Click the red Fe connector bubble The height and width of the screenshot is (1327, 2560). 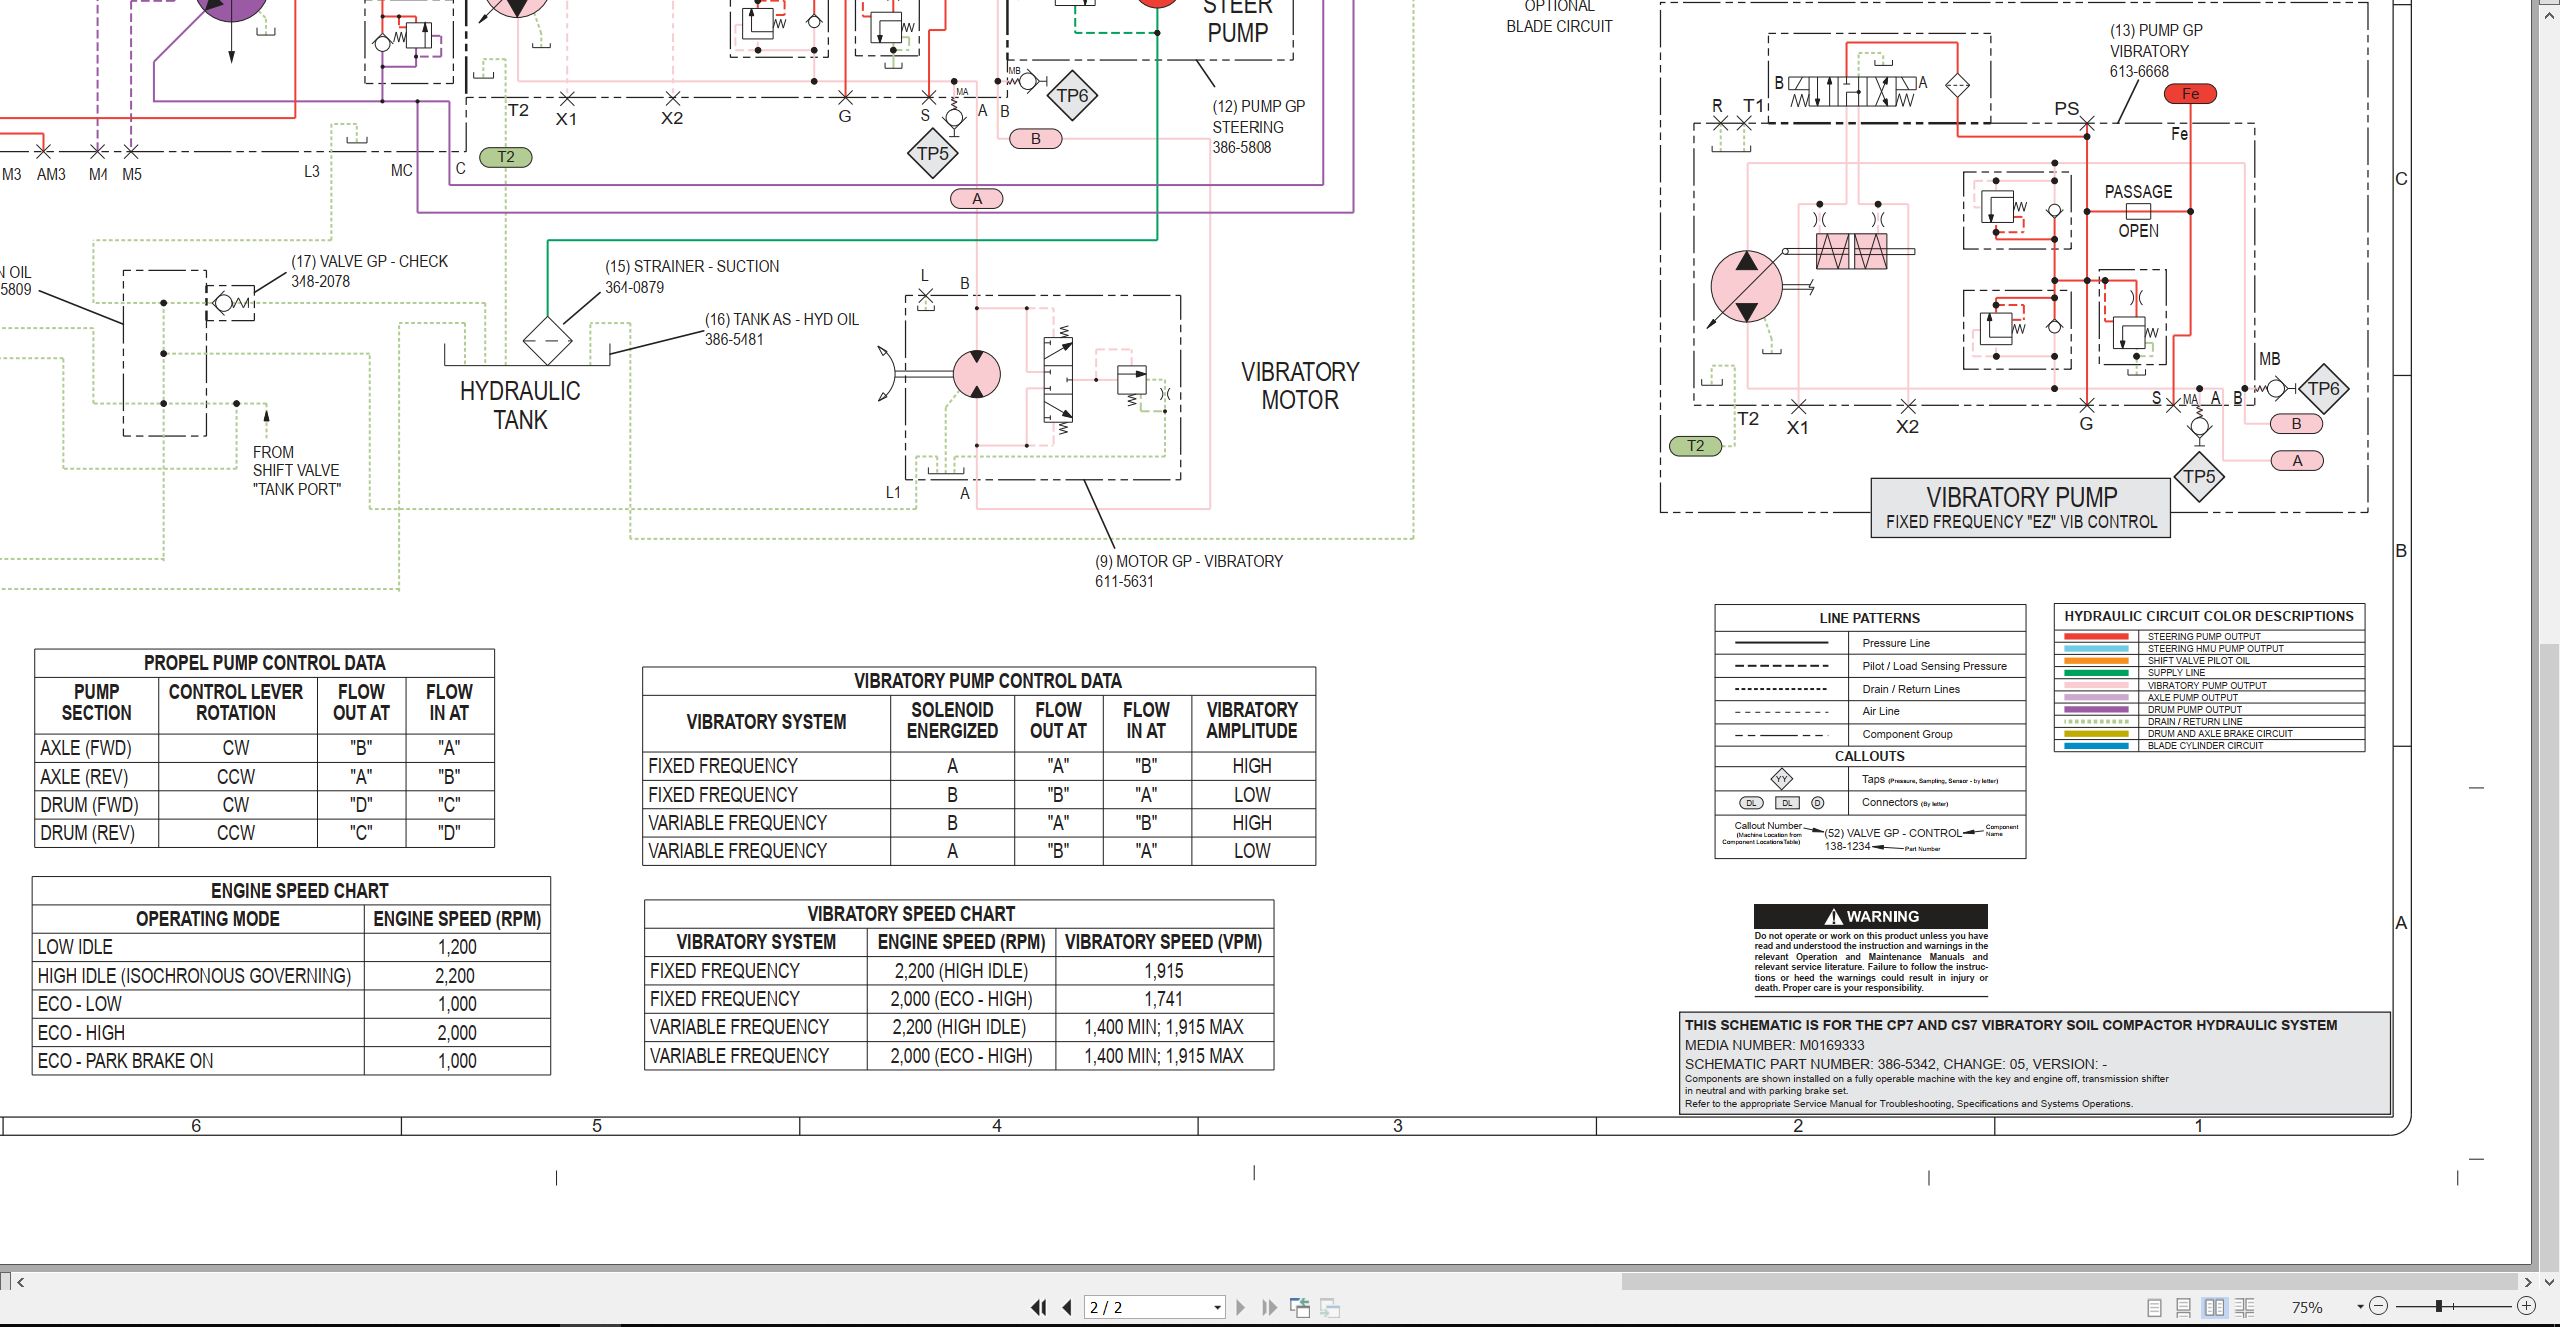(x=2190, y=94)
